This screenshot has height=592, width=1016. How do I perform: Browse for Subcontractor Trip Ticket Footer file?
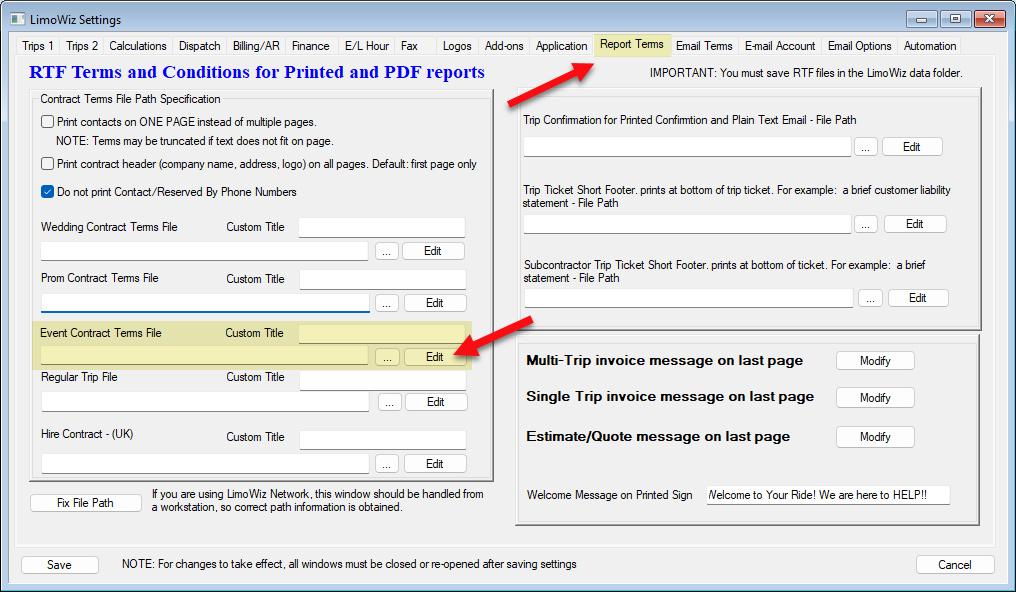(870, 298)
